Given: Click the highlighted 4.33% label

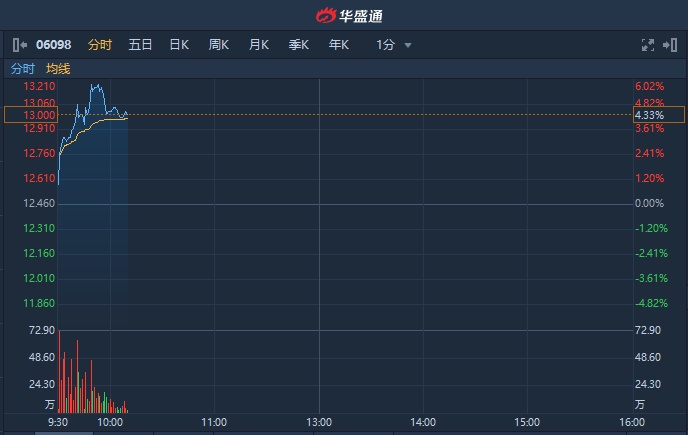Looking at the screenshot, I should [x=659, y=115].
